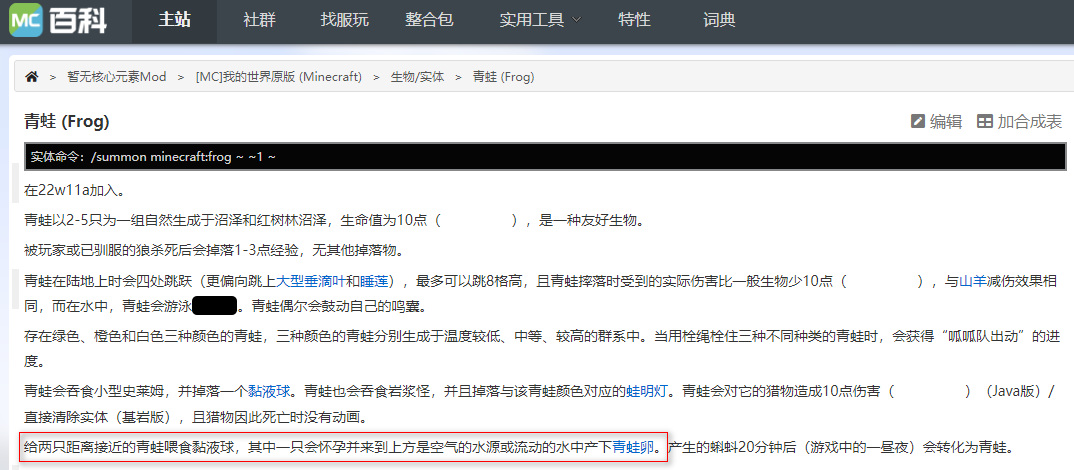Click the MC百科 site logo
Screen dimensions: 1074x470
(58, 19)
